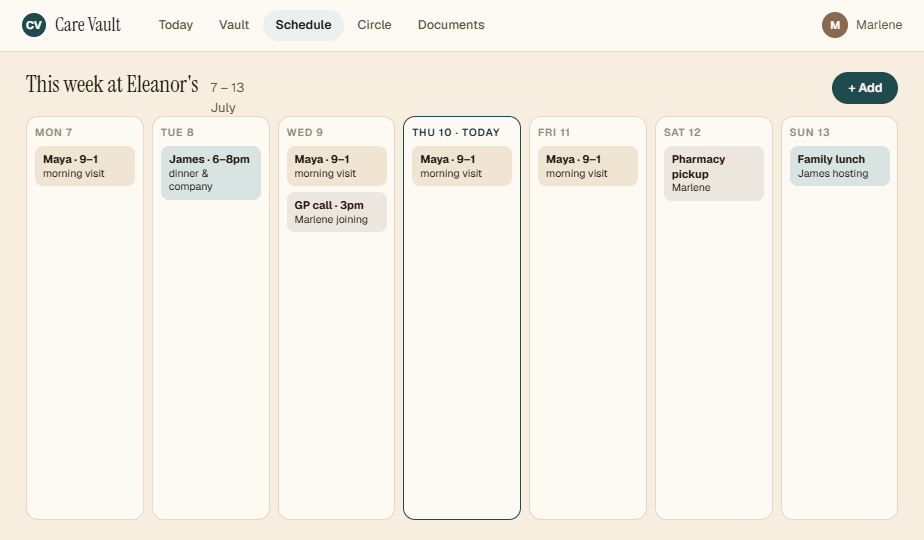Click the TUE 8 day header
Viewport: 924px width, 540px height.
[x=177, y=132]
